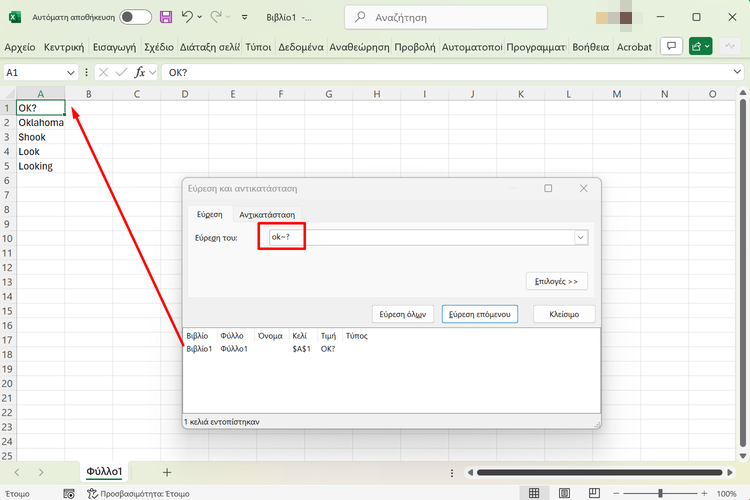Click the Comments speech bubble icon

672,46
